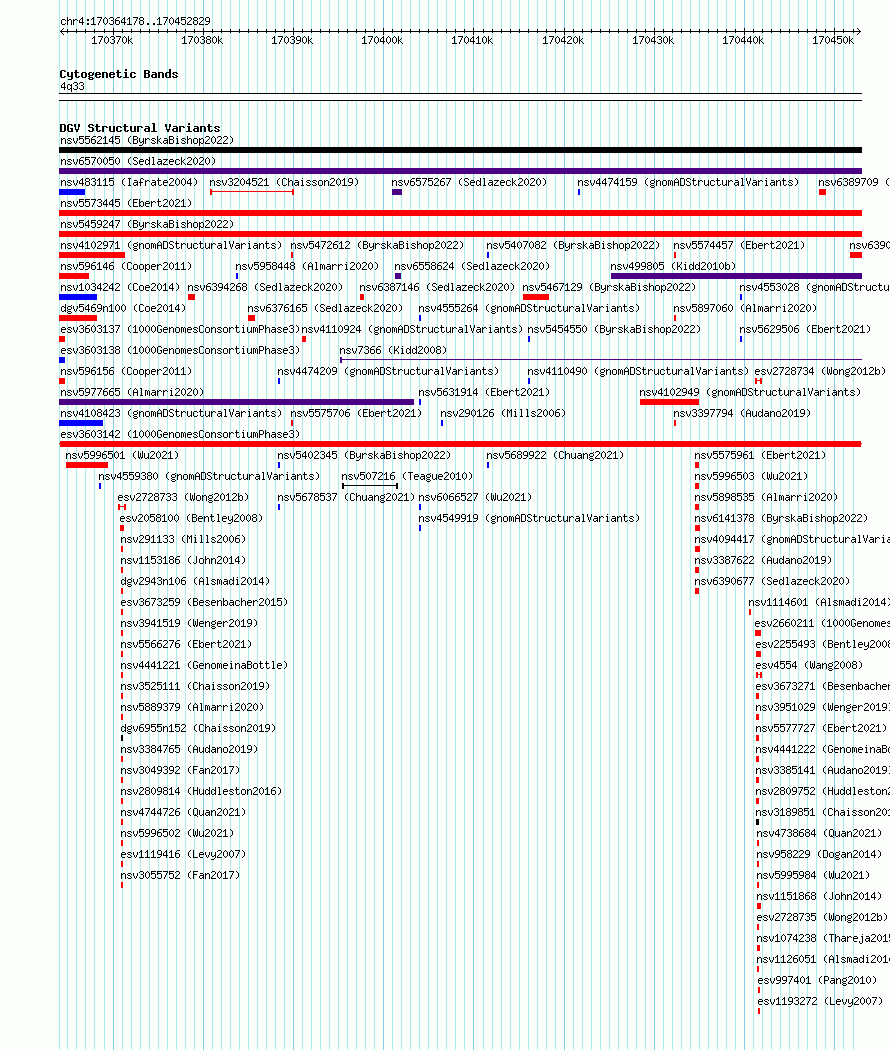The height and width of the screenshot is (1050, 890).
Task: Click the Cytogenetic Bands track heading
Action: [x=119, y=74]
